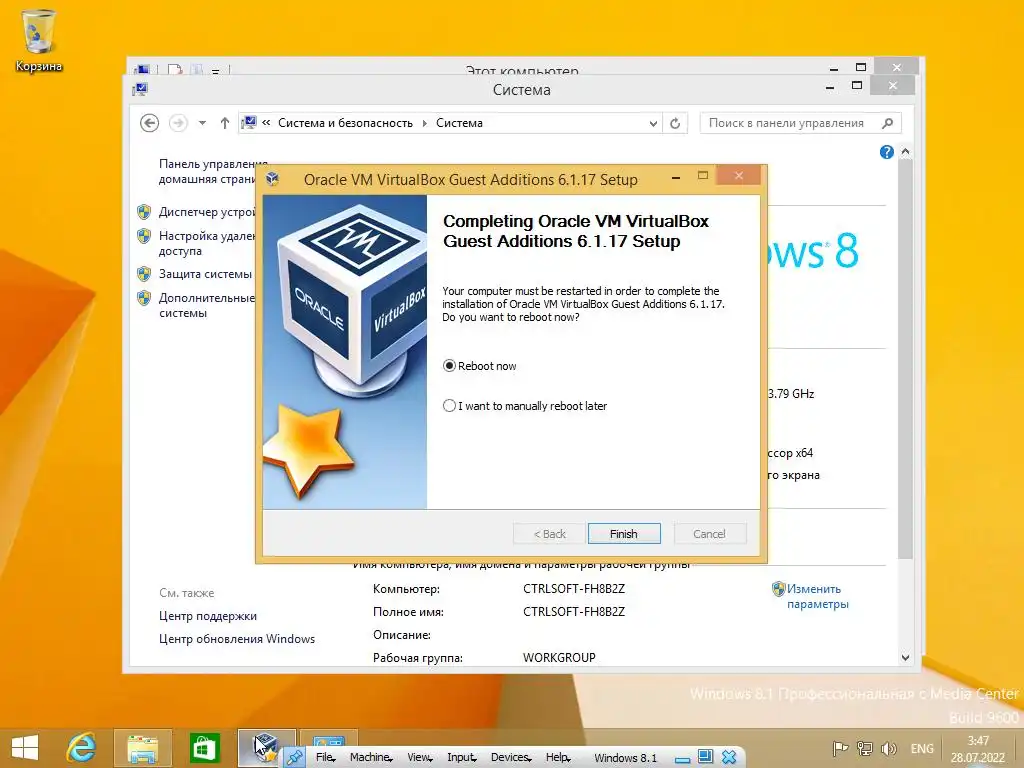The image size is (1024, 768).
Task: Open Windows Store from the taskbar
Action: pos(204,748)
